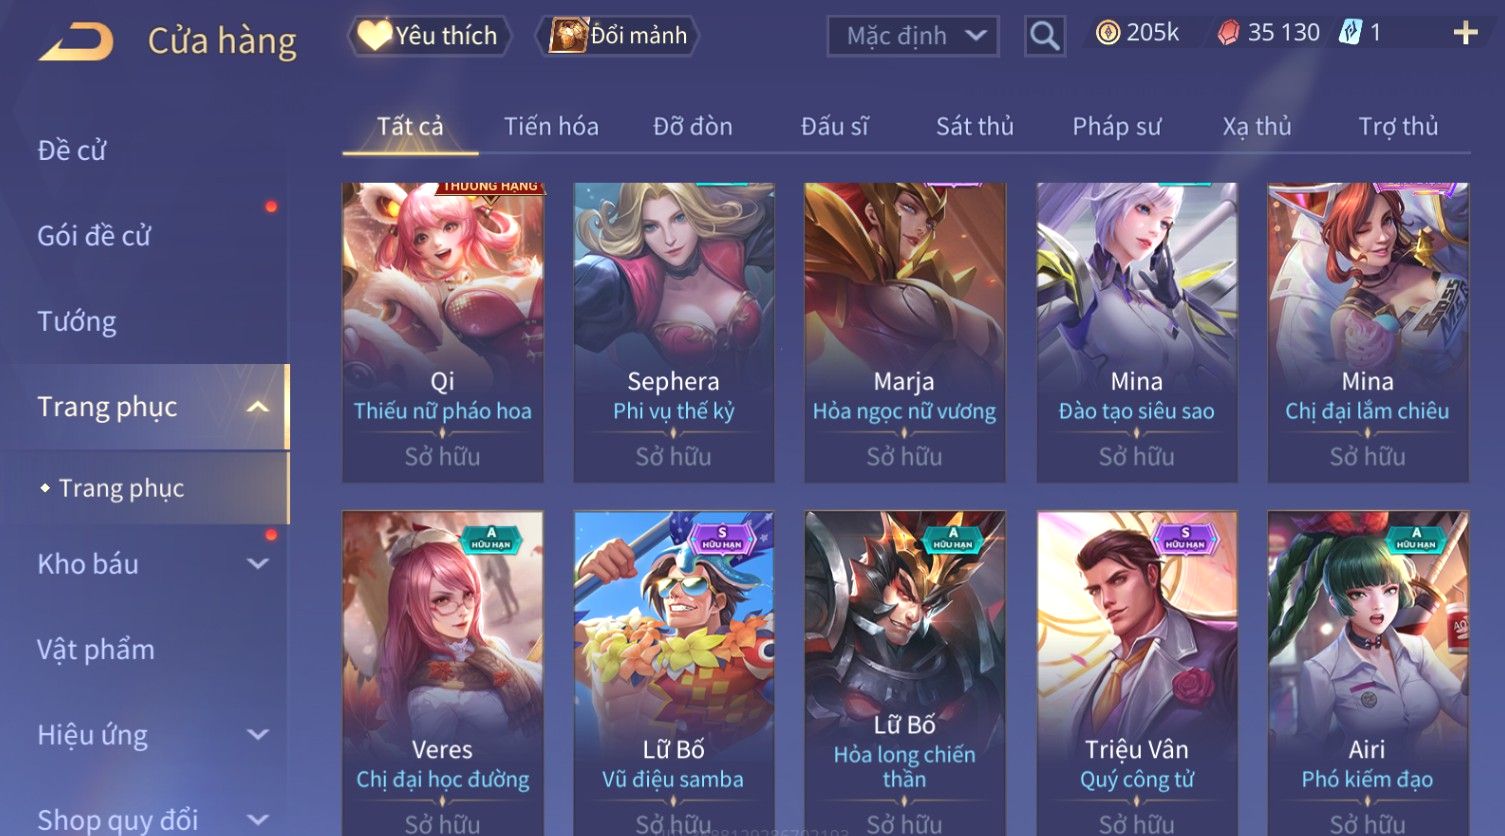
Task: Open Gói đề cử sidebar item
Action: point(94,236)
